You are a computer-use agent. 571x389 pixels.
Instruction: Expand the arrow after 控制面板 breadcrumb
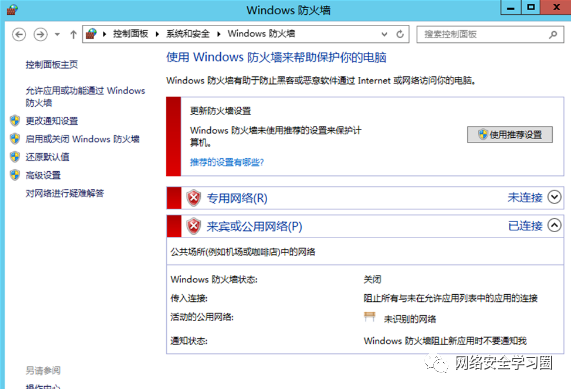[x=157, y=34]
